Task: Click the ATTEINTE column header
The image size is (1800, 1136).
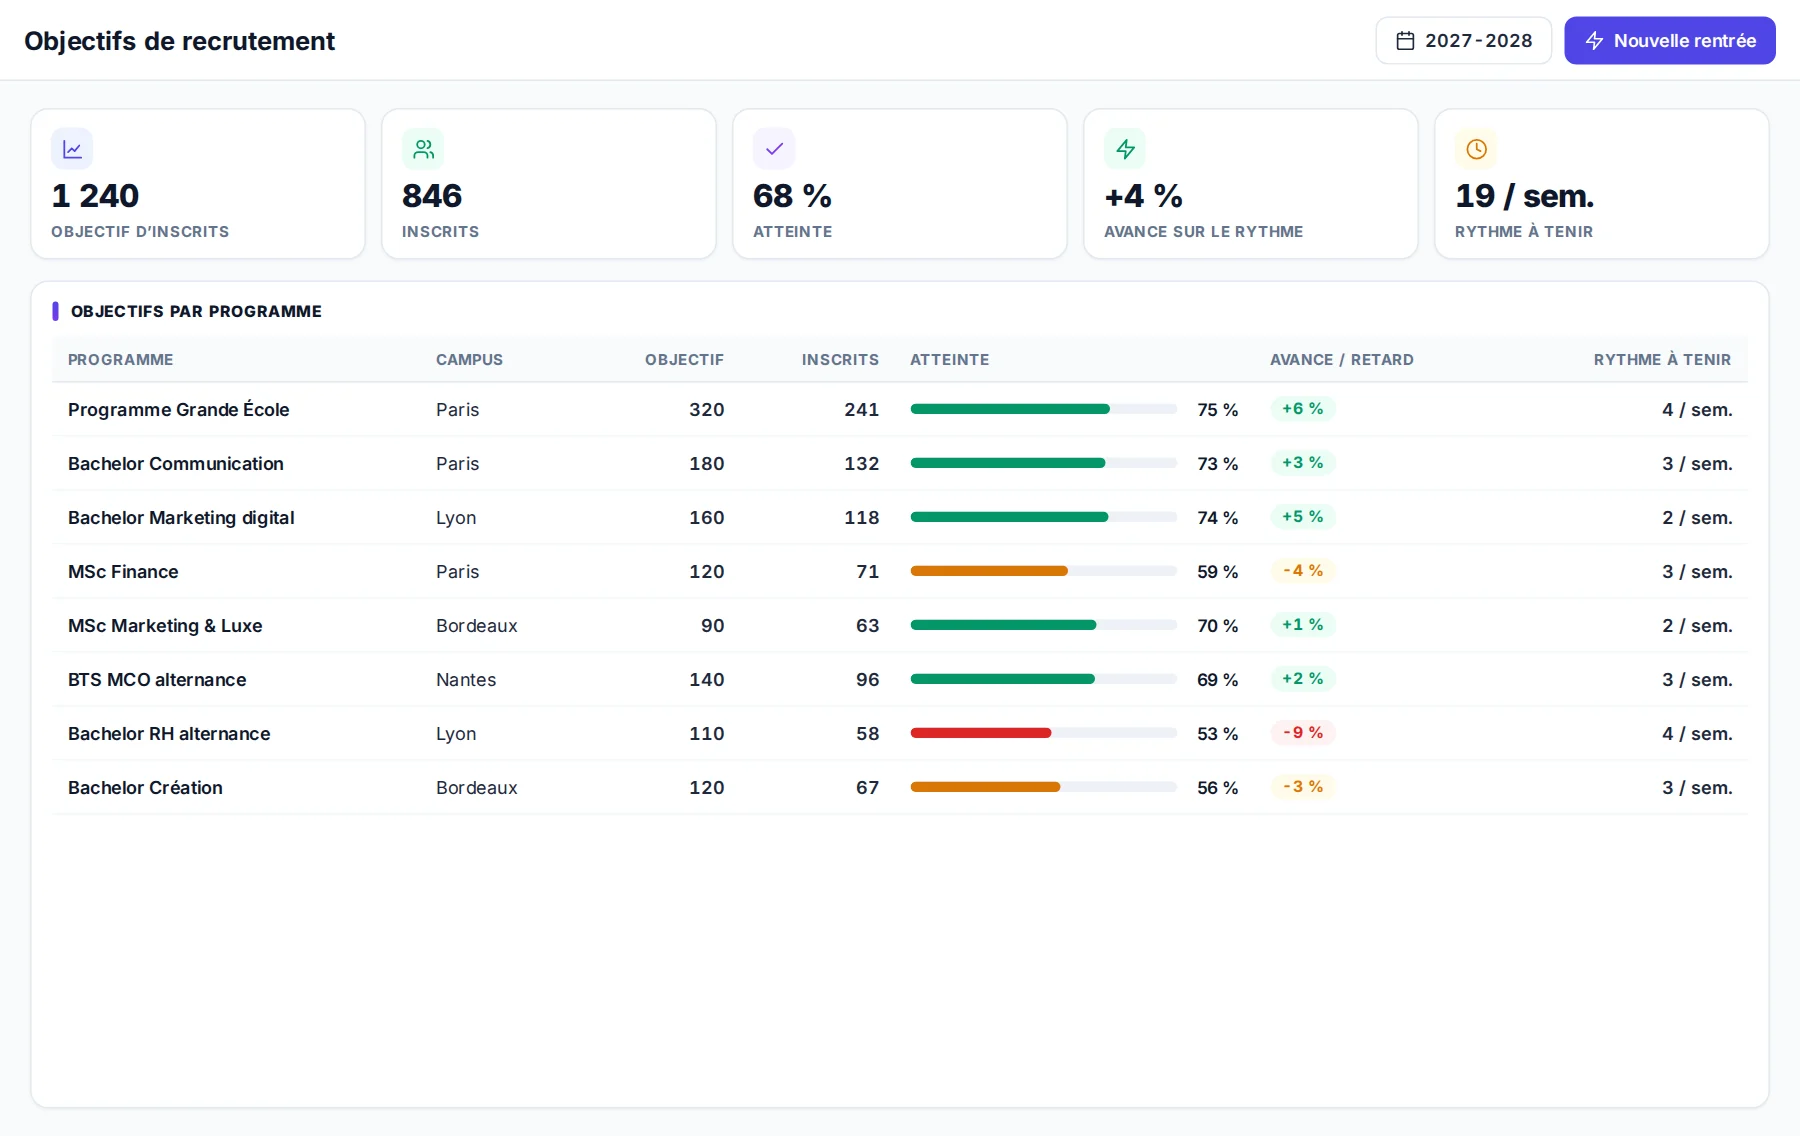Action: point(949,360)
